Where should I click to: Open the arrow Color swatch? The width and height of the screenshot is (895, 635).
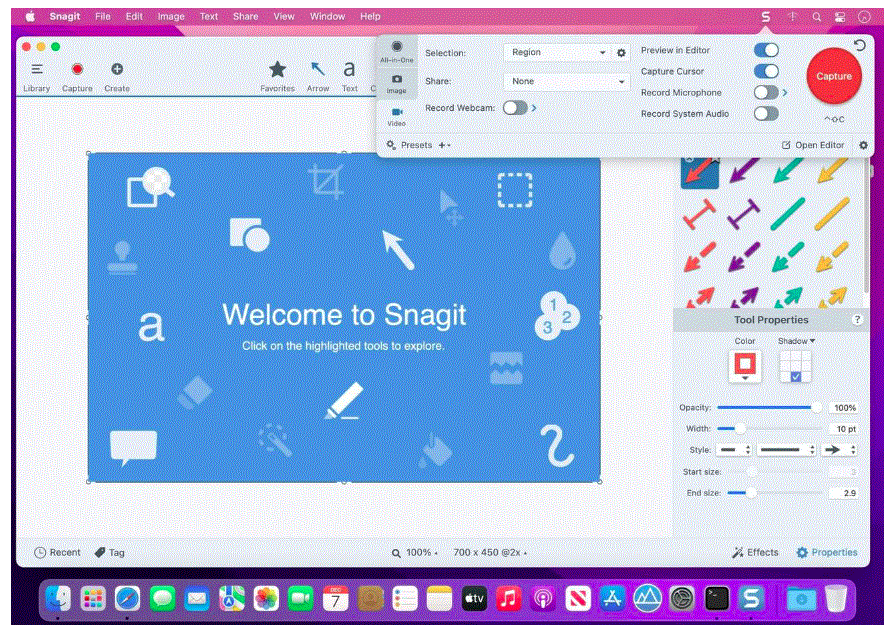point(745,366)
